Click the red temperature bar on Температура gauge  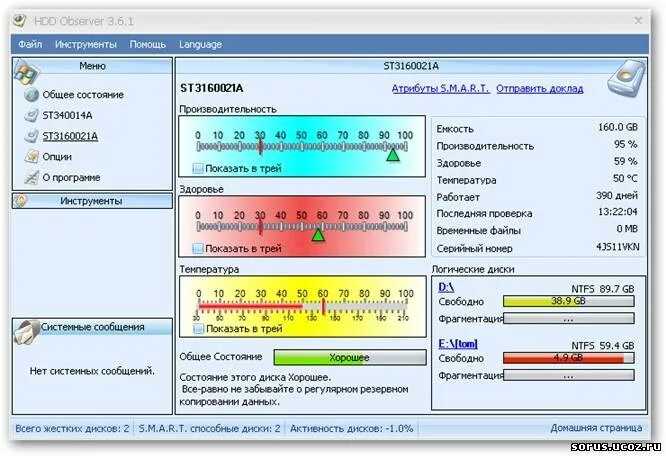pos(250,306)
